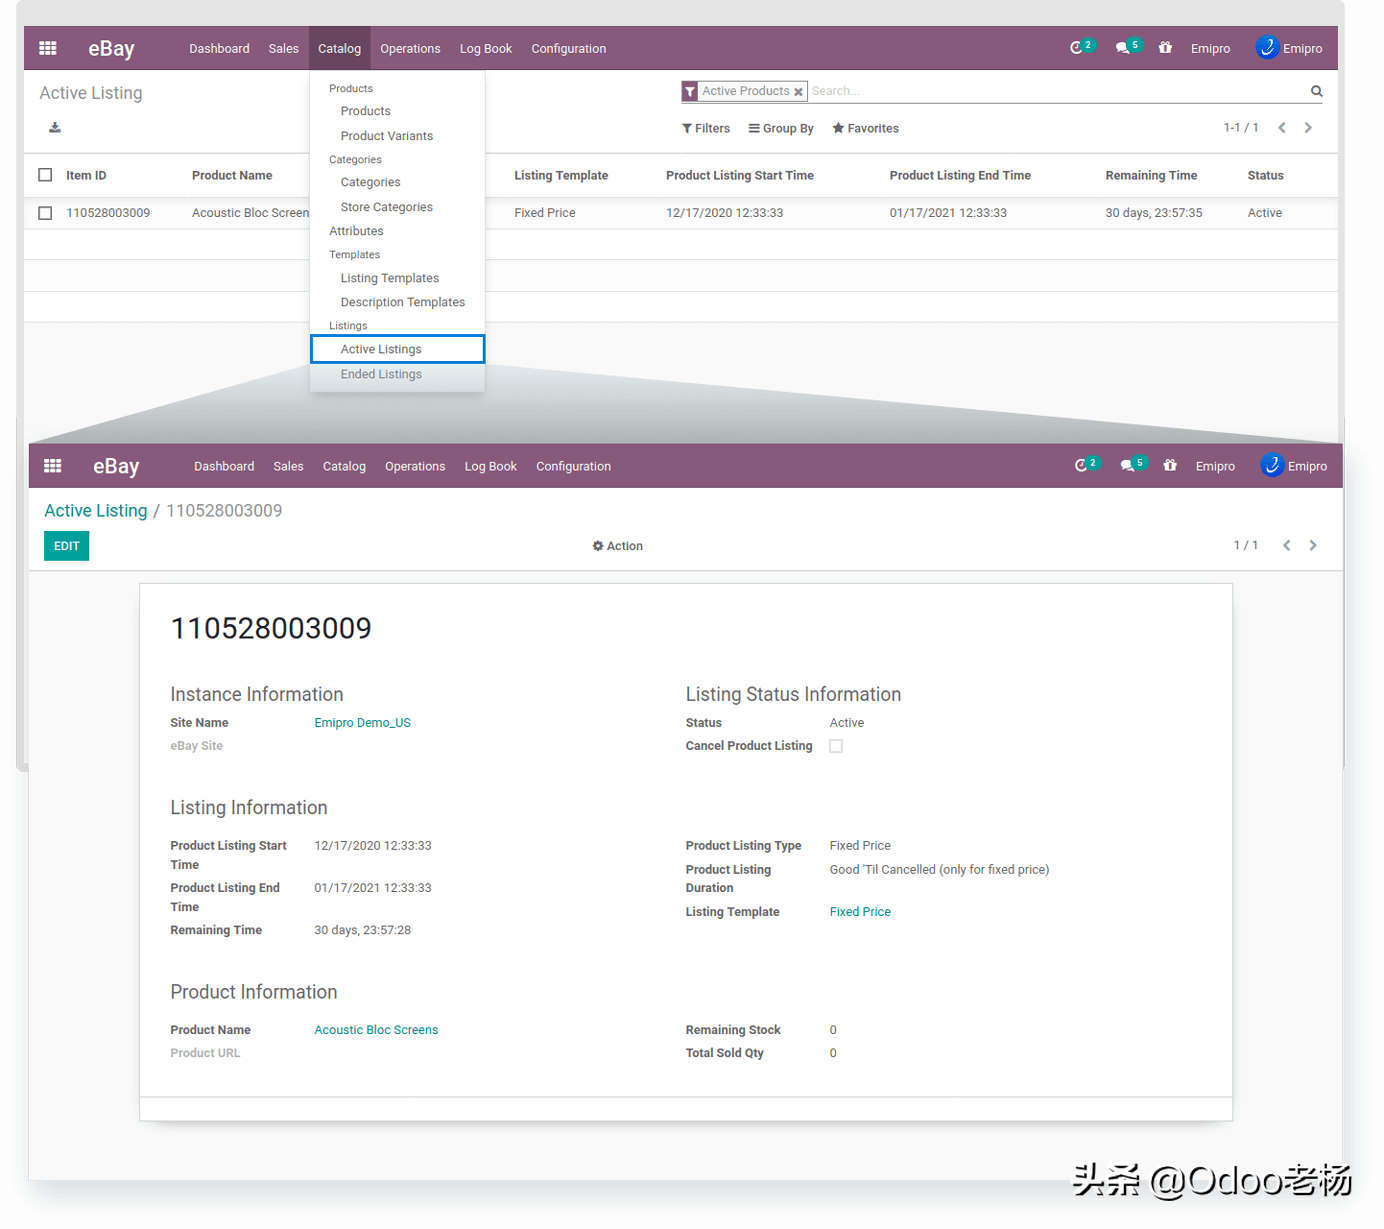Sort by Item ID column header
Viewport: 1384px width, 1229px height.
tap(86, 175)
